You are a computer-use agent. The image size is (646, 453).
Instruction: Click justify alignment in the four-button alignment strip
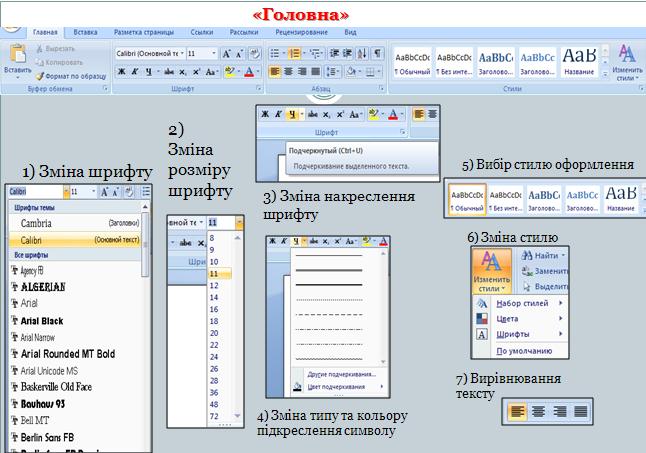coord(580,411)
